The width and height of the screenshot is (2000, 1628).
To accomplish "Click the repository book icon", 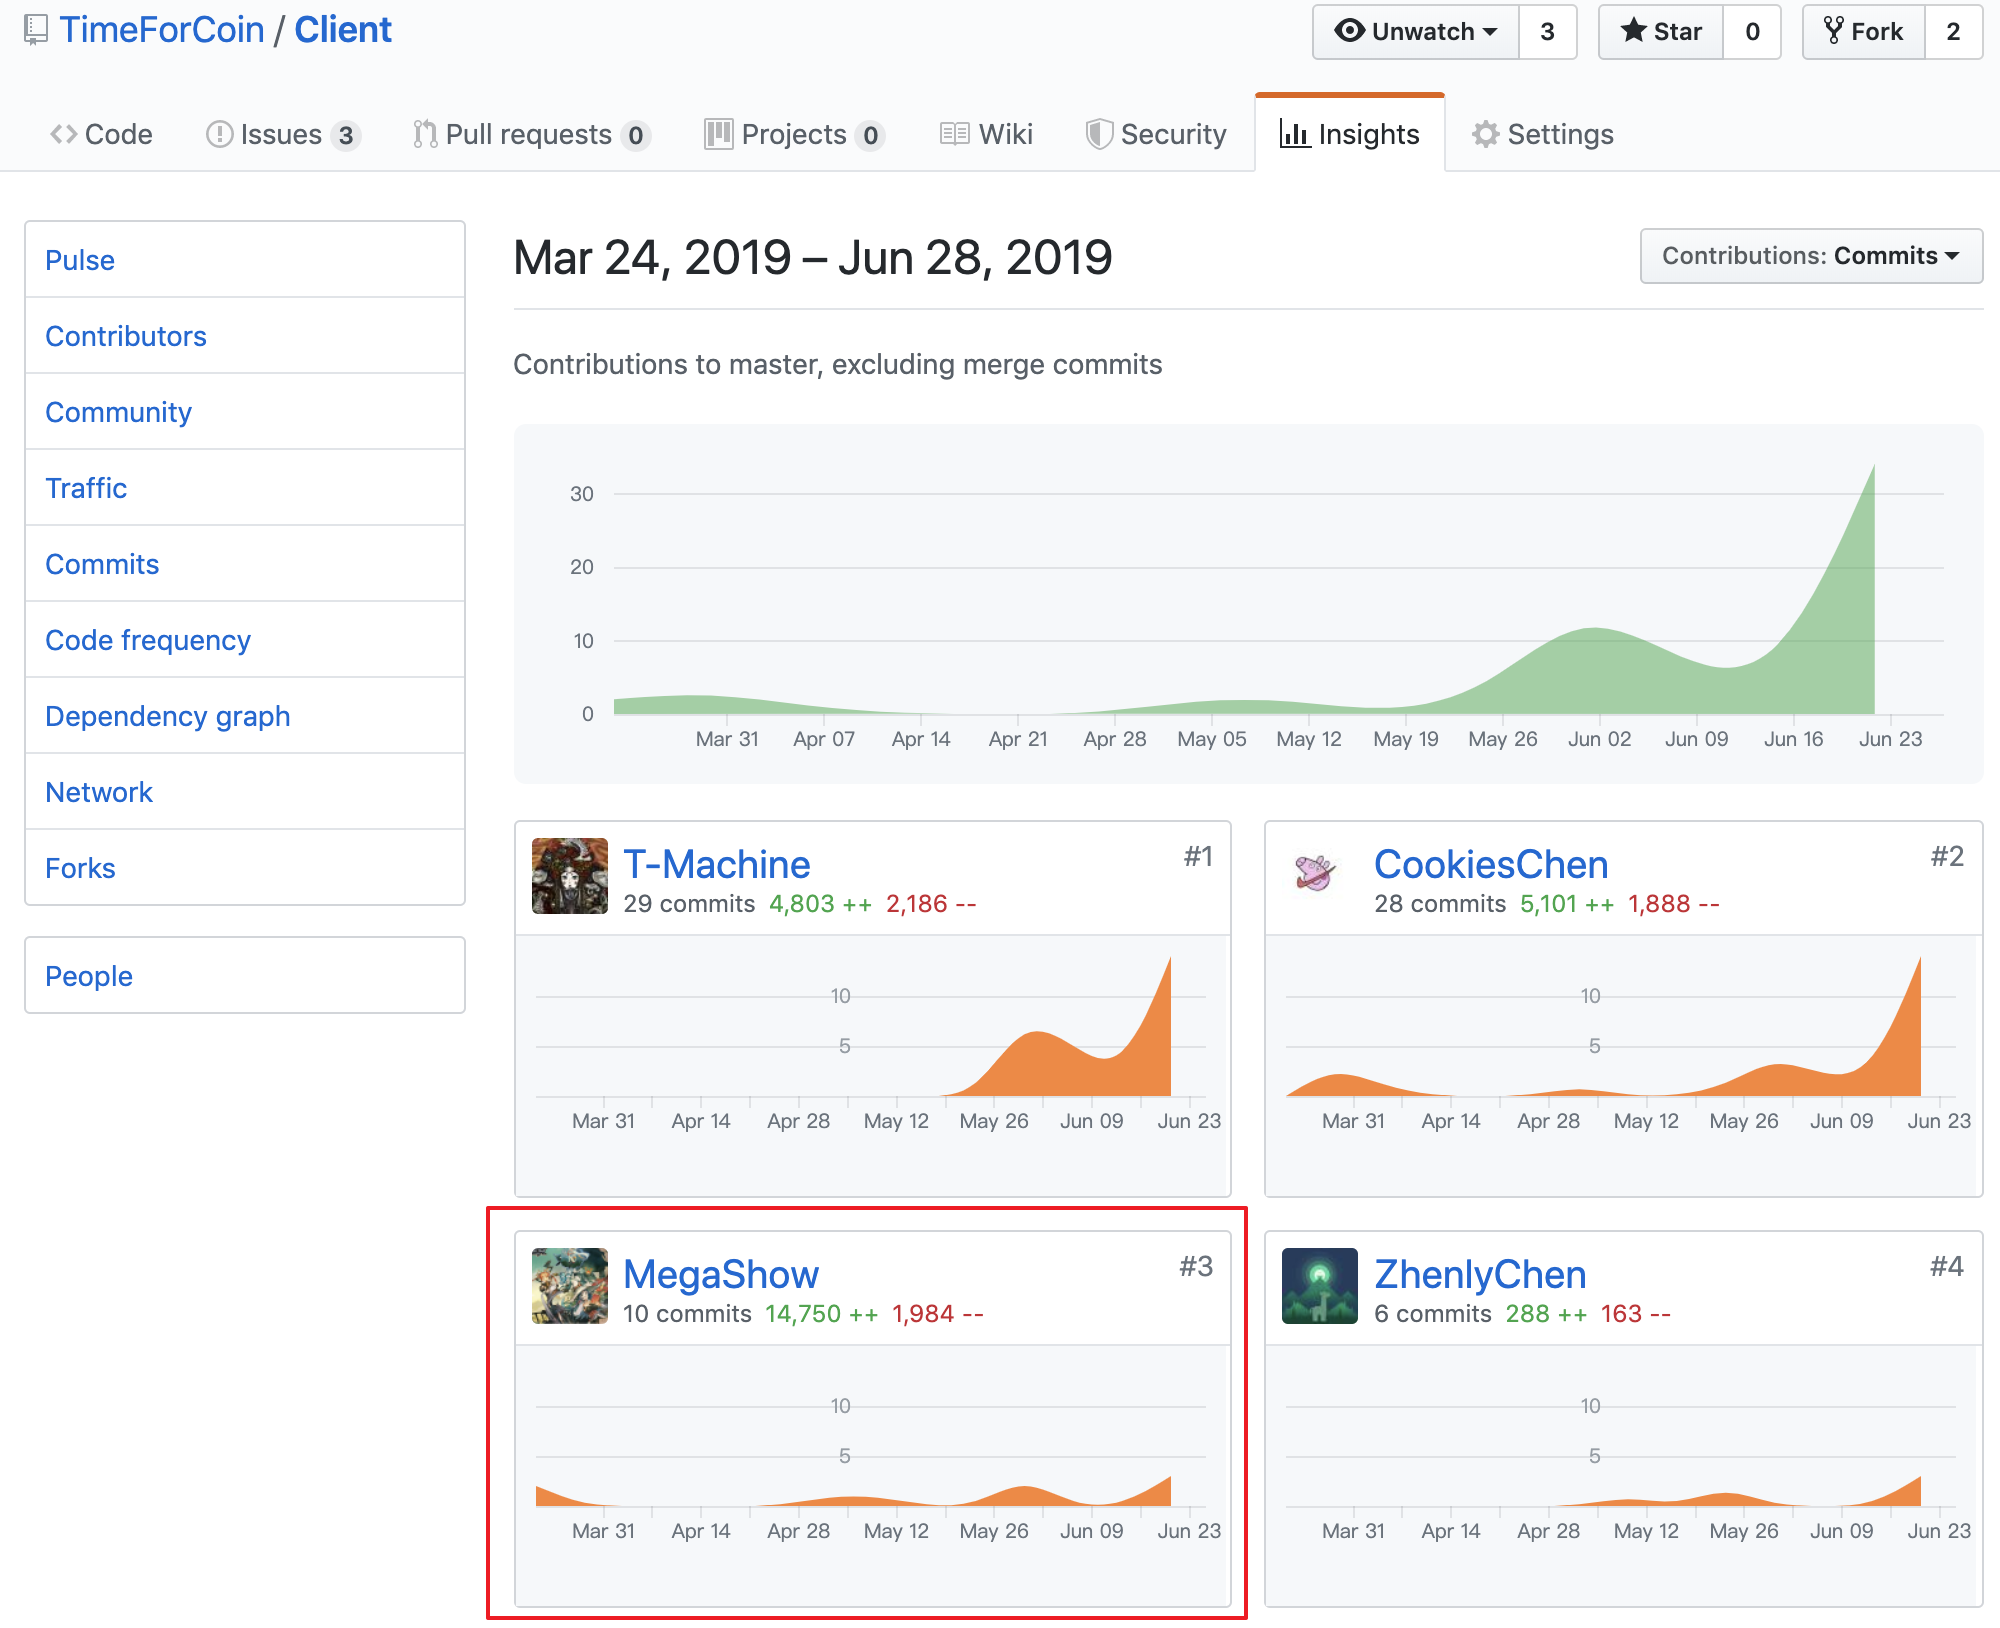I will point(36,30).
